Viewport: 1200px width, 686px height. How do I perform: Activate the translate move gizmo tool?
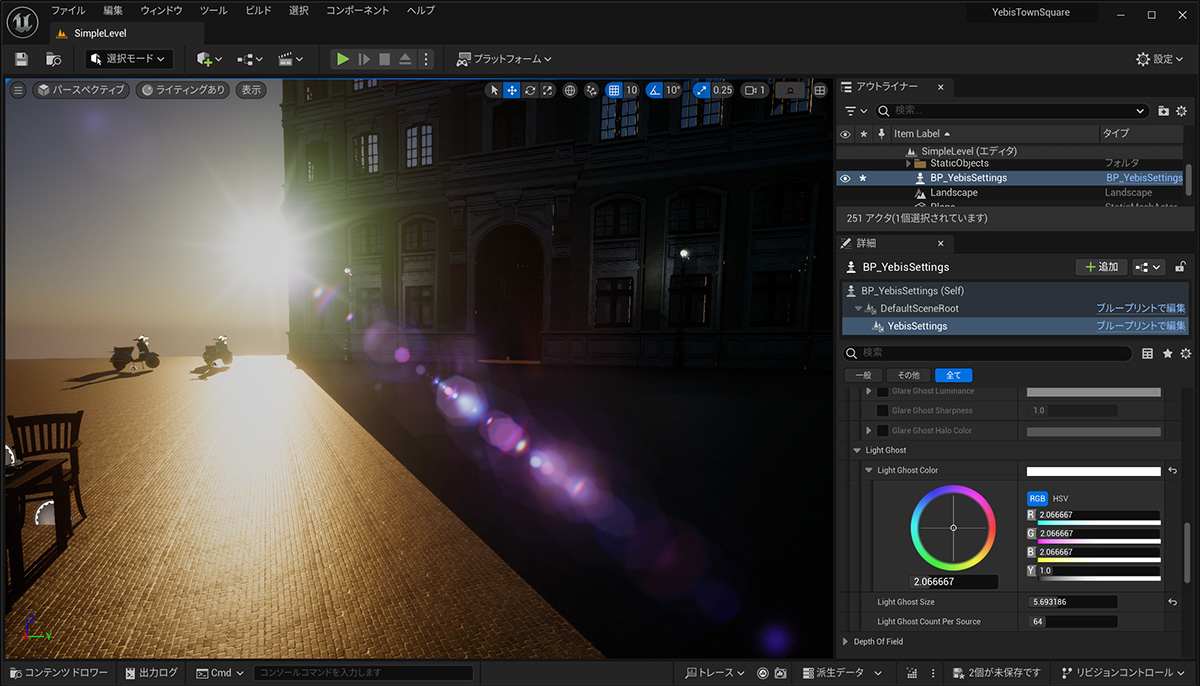[512, 90]
